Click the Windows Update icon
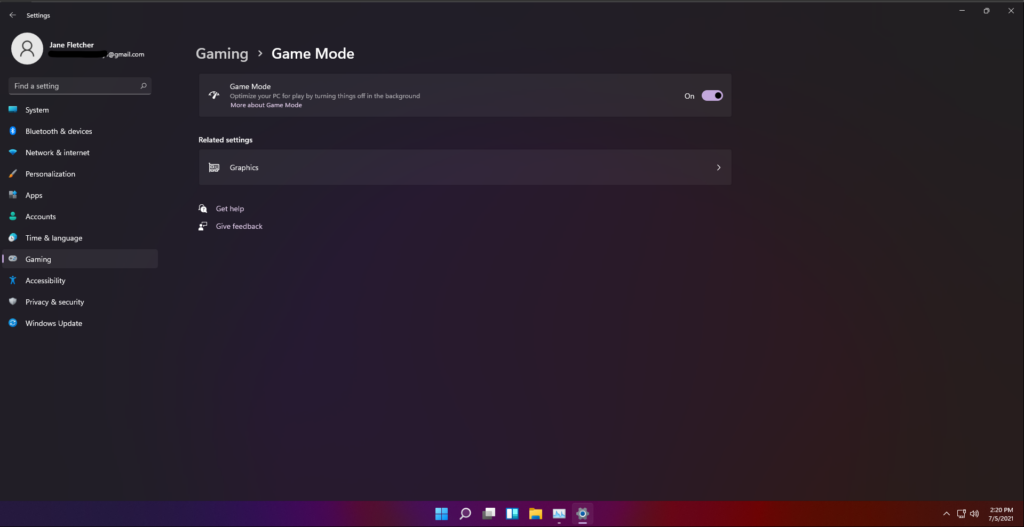This screenshot has height=527, width=1024. click(x=12, y=323)
